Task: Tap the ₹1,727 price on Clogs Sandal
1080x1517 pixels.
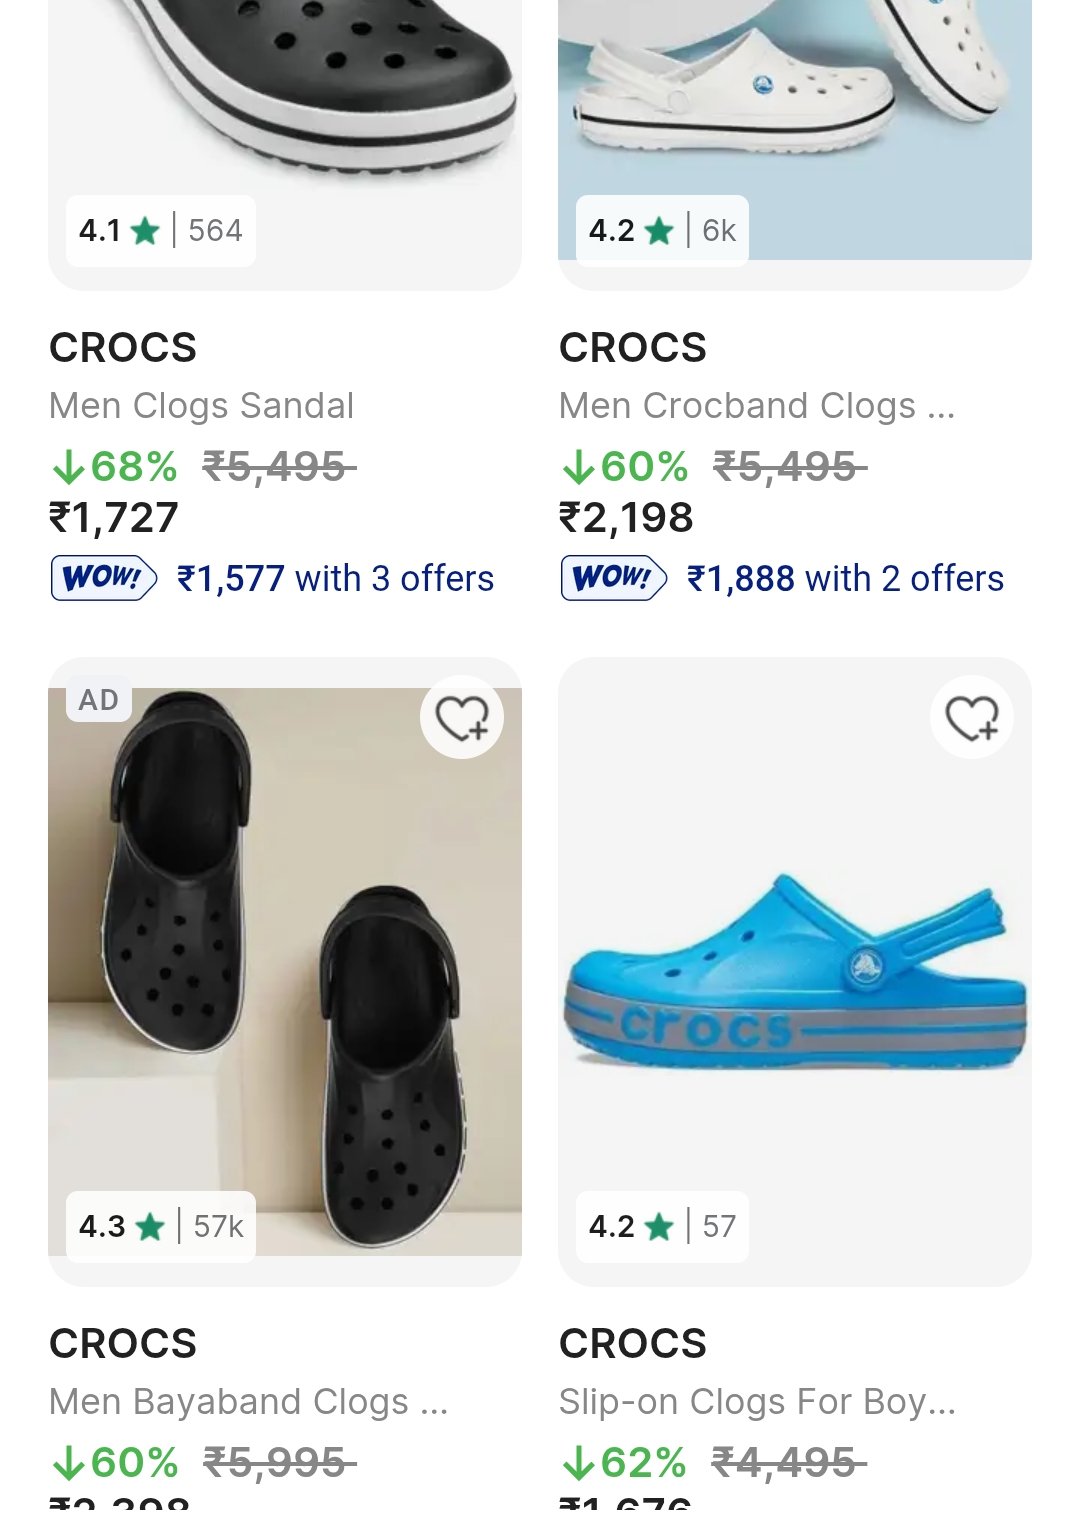Action: click(114, 518)
